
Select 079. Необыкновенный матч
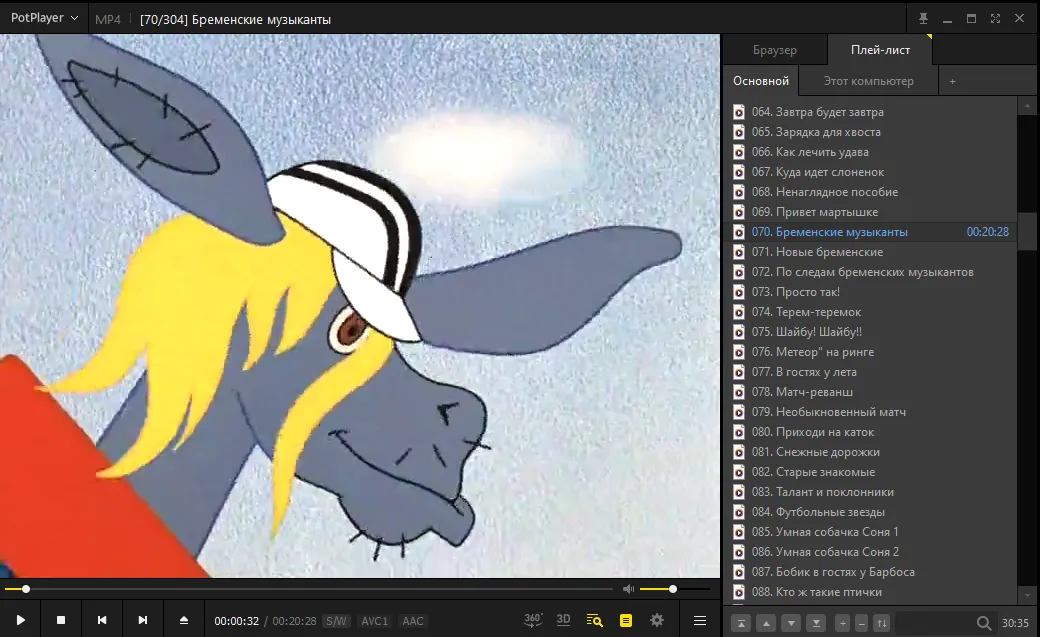coord(872,412)
